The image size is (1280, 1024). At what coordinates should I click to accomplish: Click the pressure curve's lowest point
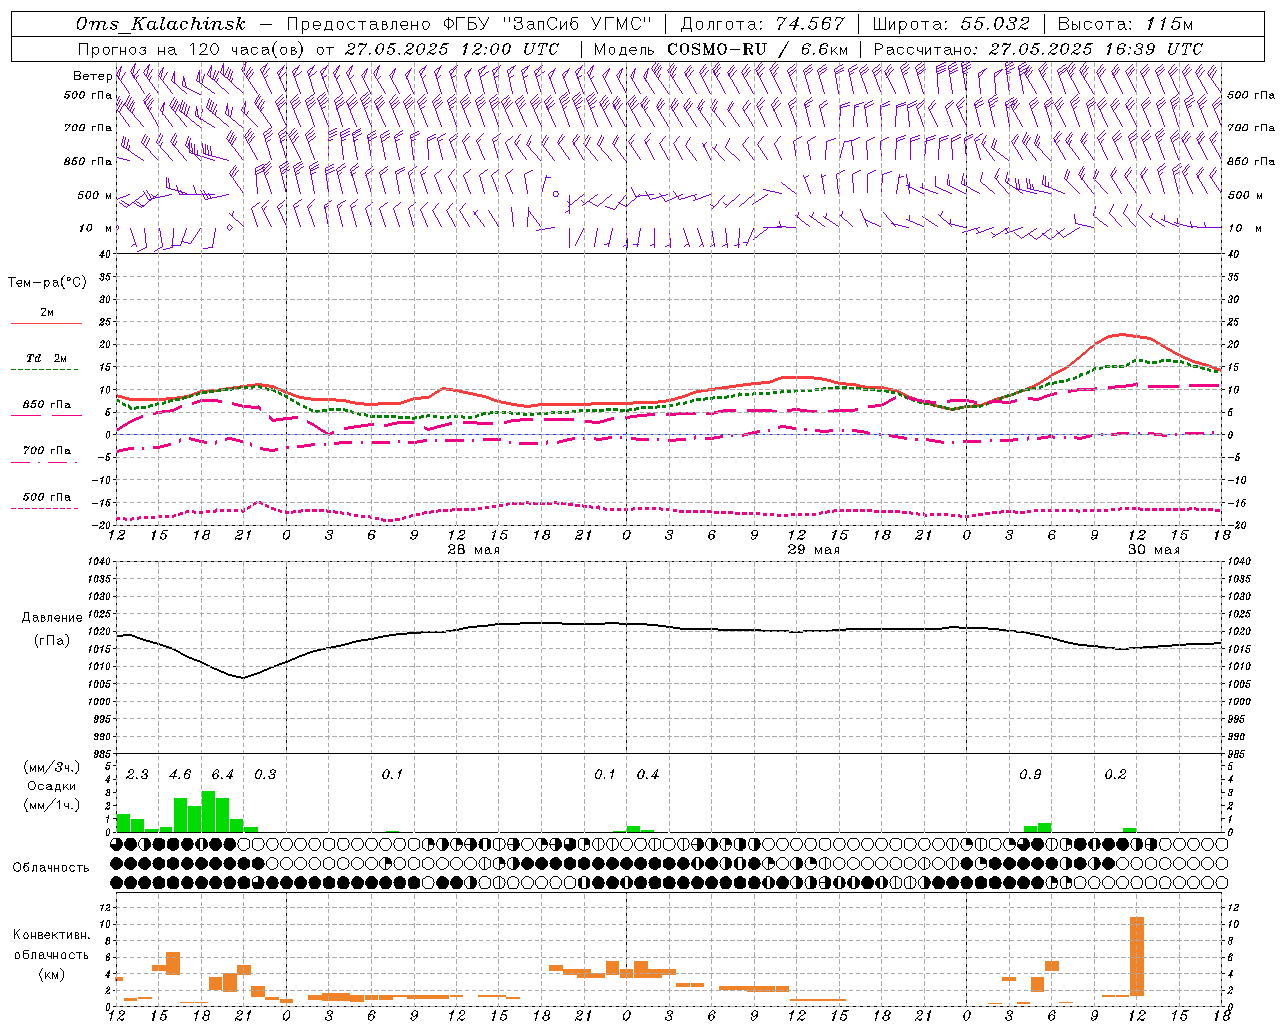pyautogui.click(x=242, y=678)
